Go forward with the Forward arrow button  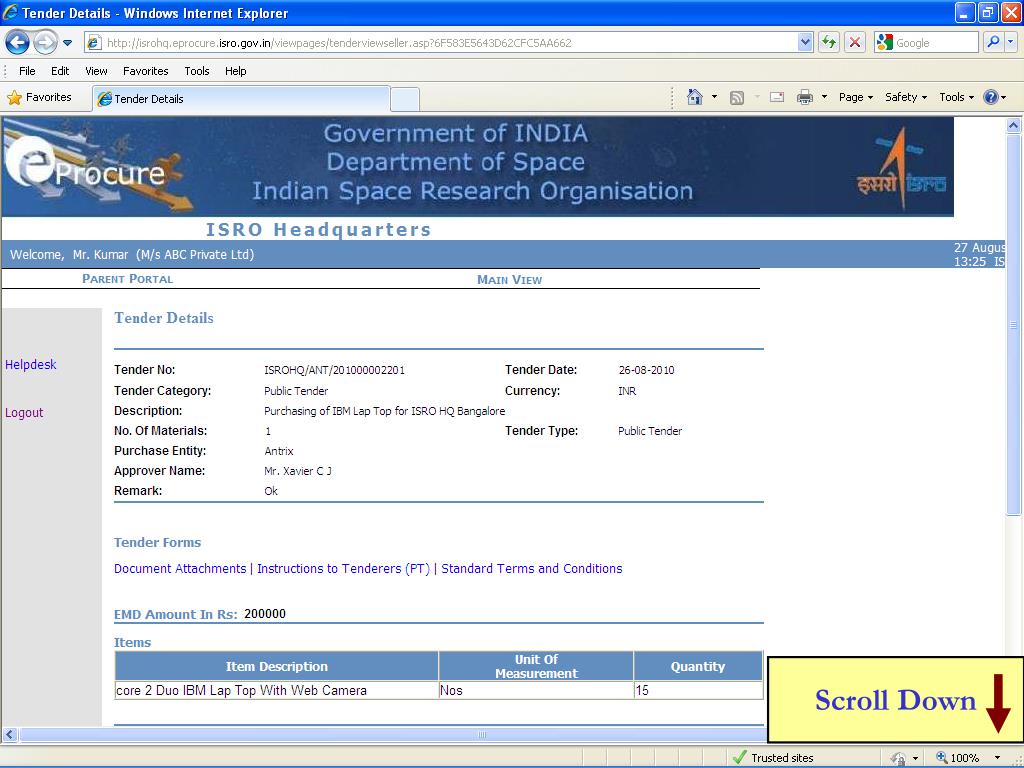click(x=44, y=43)
